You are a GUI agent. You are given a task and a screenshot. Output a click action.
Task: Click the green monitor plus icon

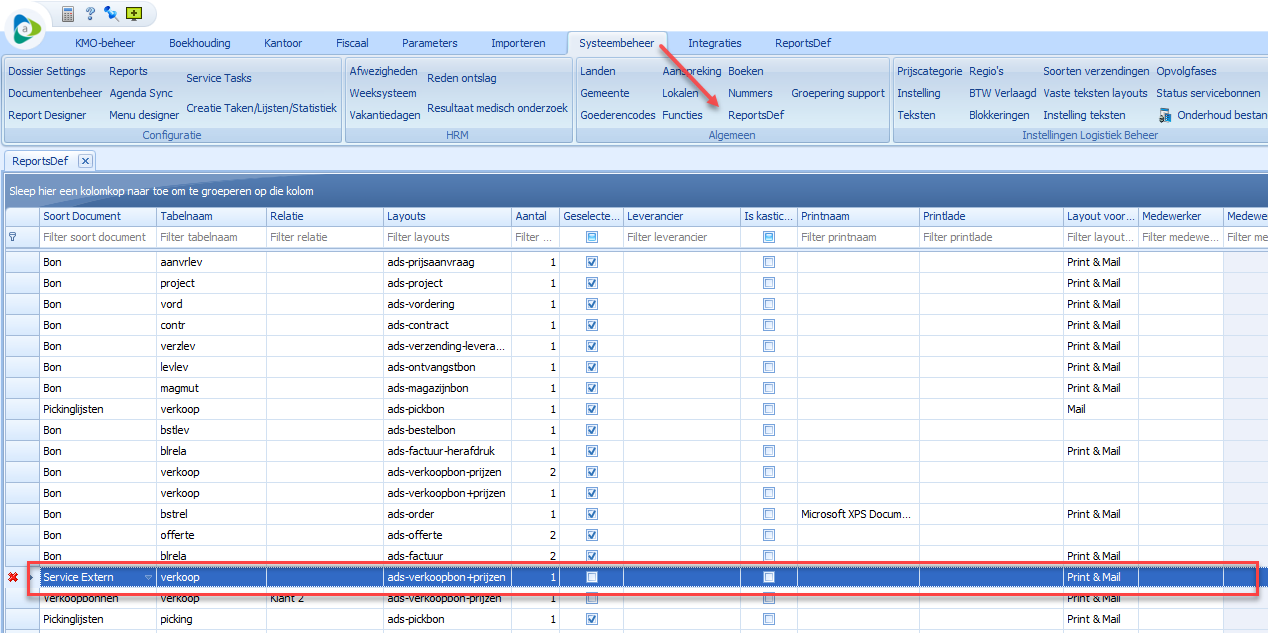pos(134,14)
